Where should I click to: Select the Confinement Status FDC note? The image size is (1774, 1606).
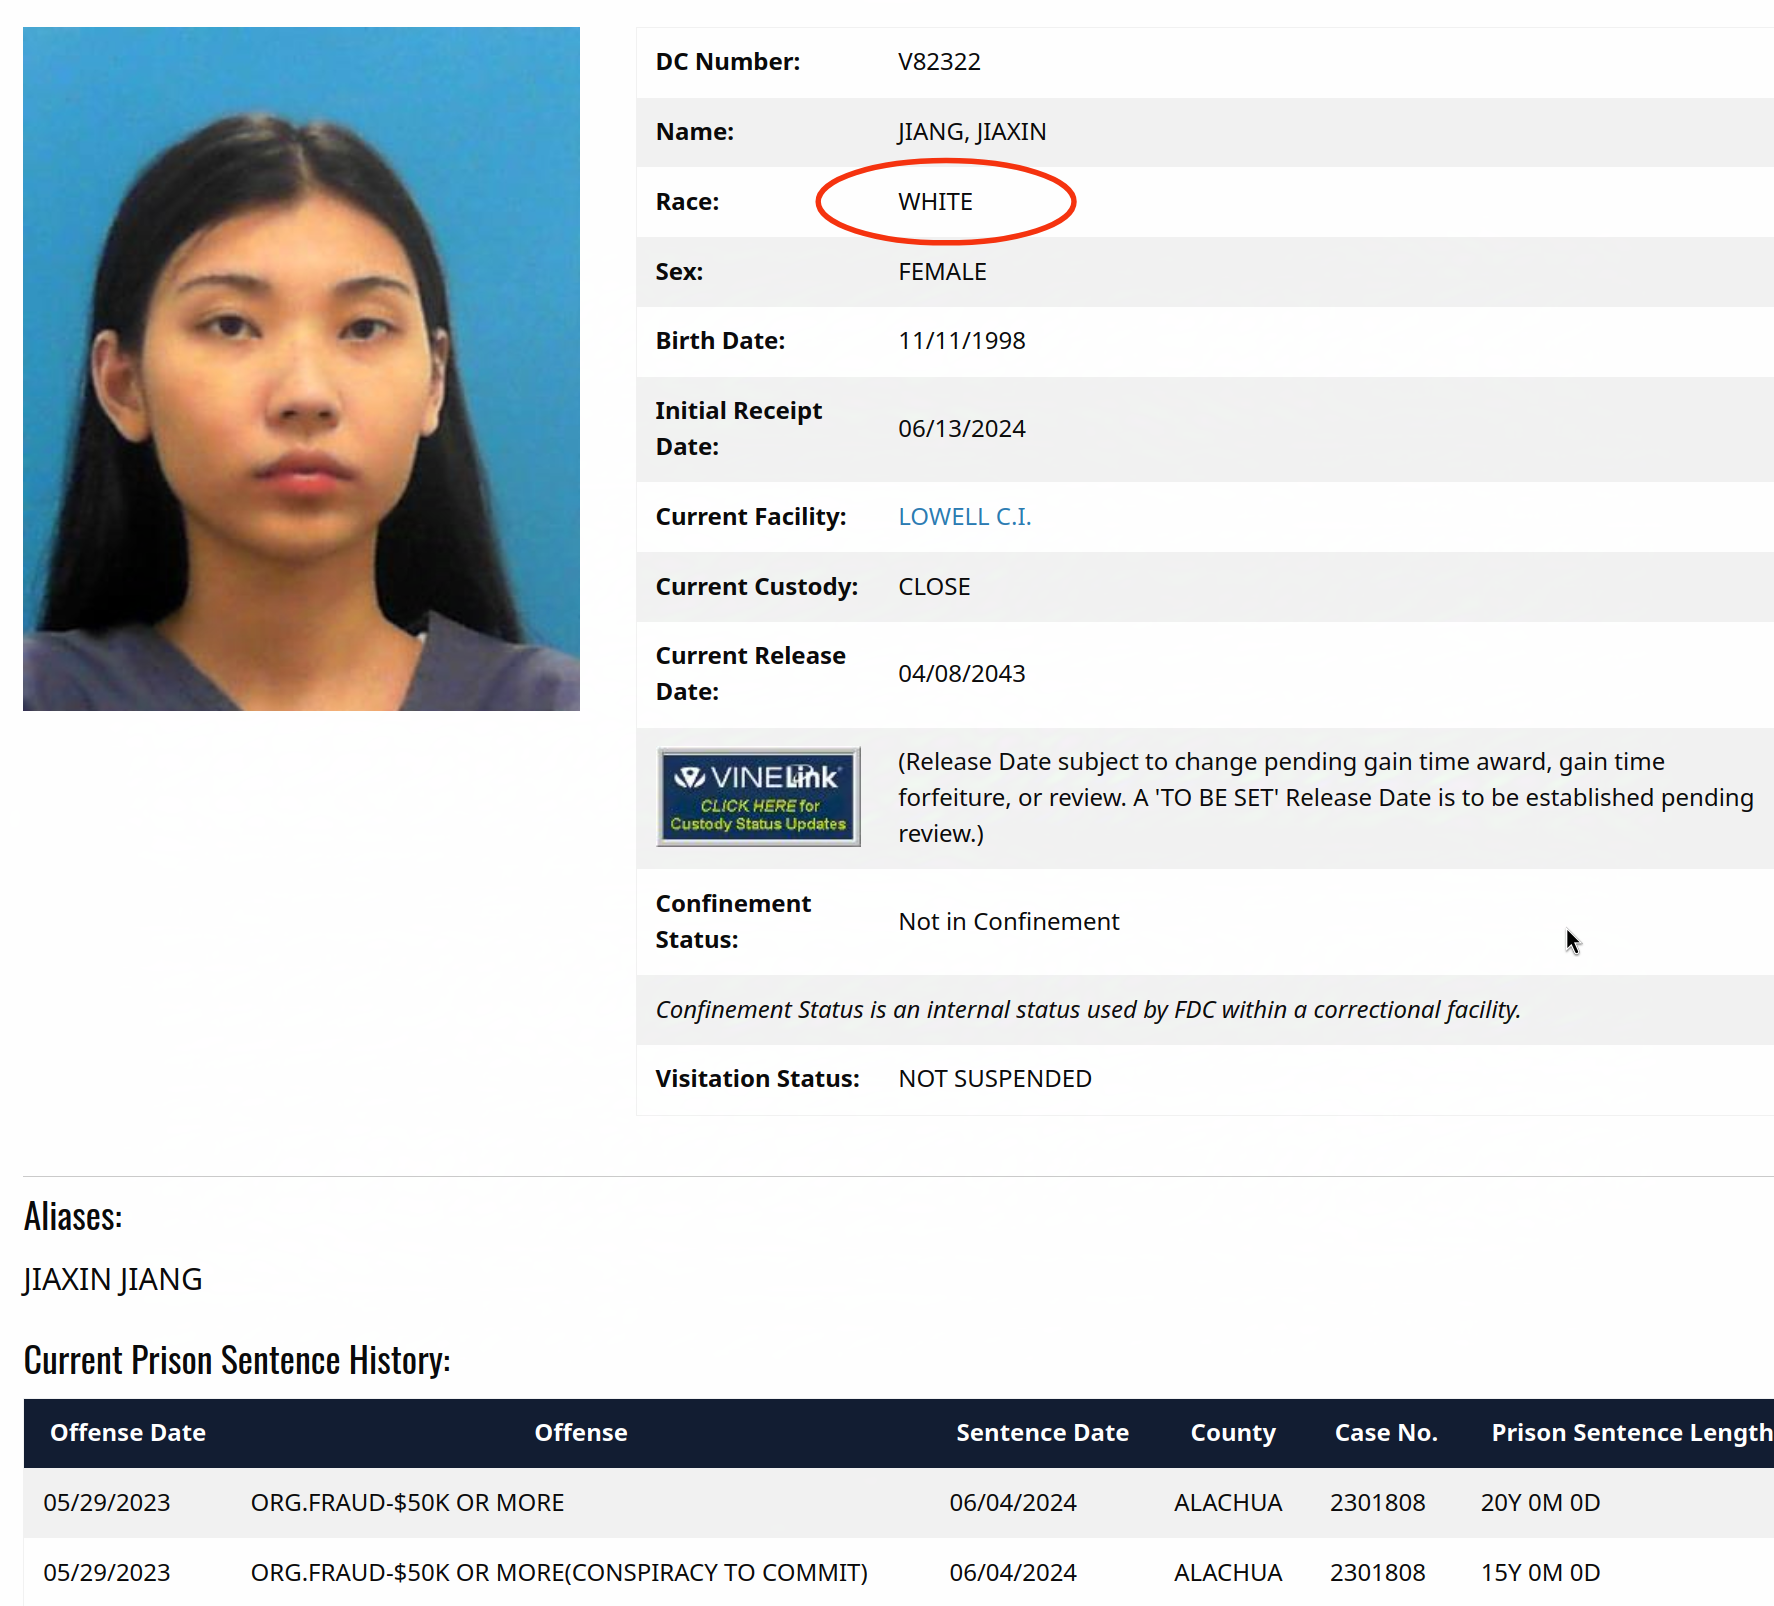(1088, 1010)
